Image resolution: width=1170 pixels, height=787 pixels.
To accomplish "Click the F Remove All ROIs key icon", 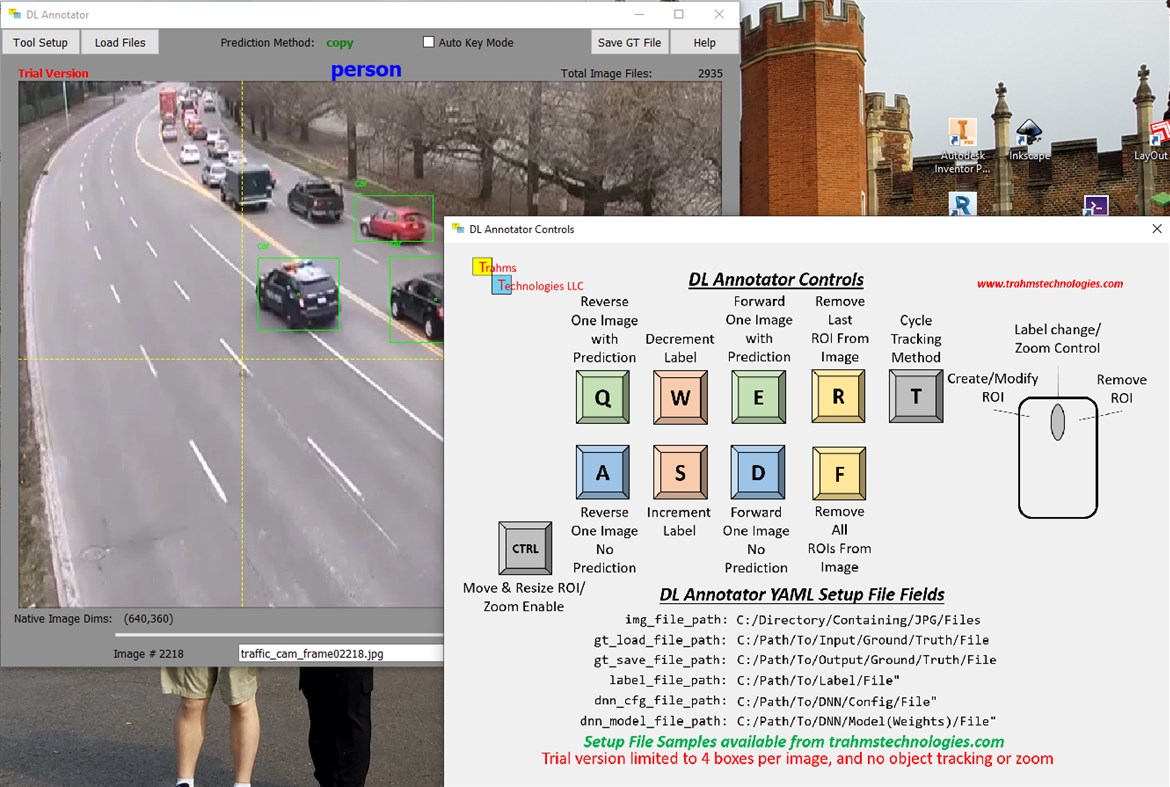I will click(838, 472).
